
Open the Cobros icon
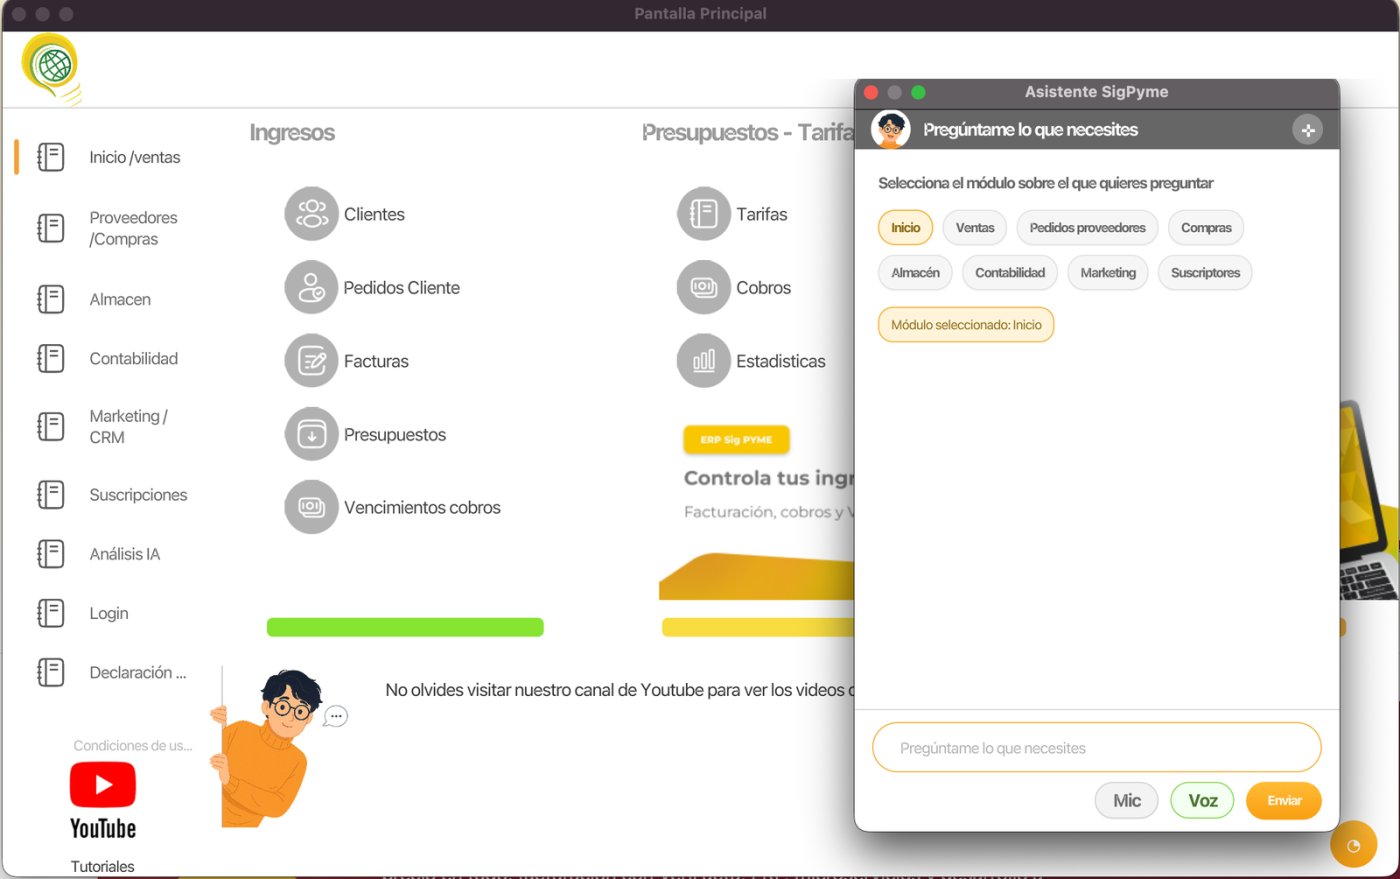tap(704, 288)
